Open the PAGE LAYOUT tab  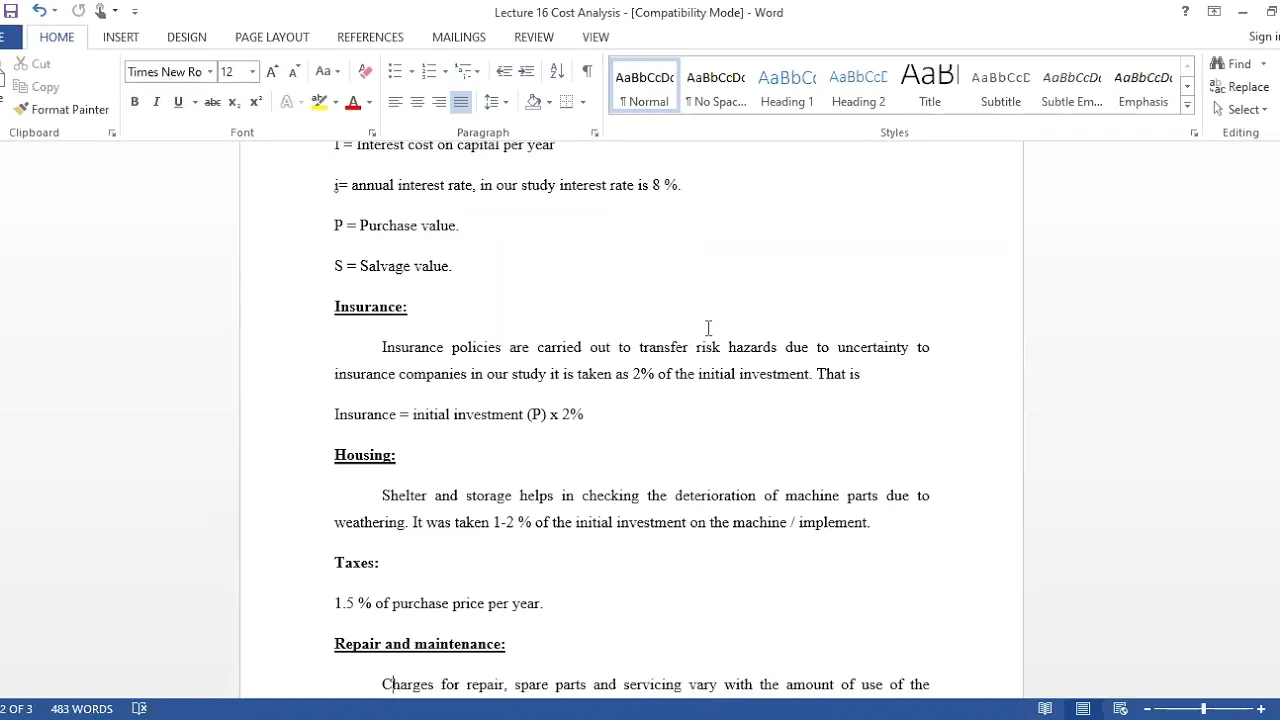point(272,37)
